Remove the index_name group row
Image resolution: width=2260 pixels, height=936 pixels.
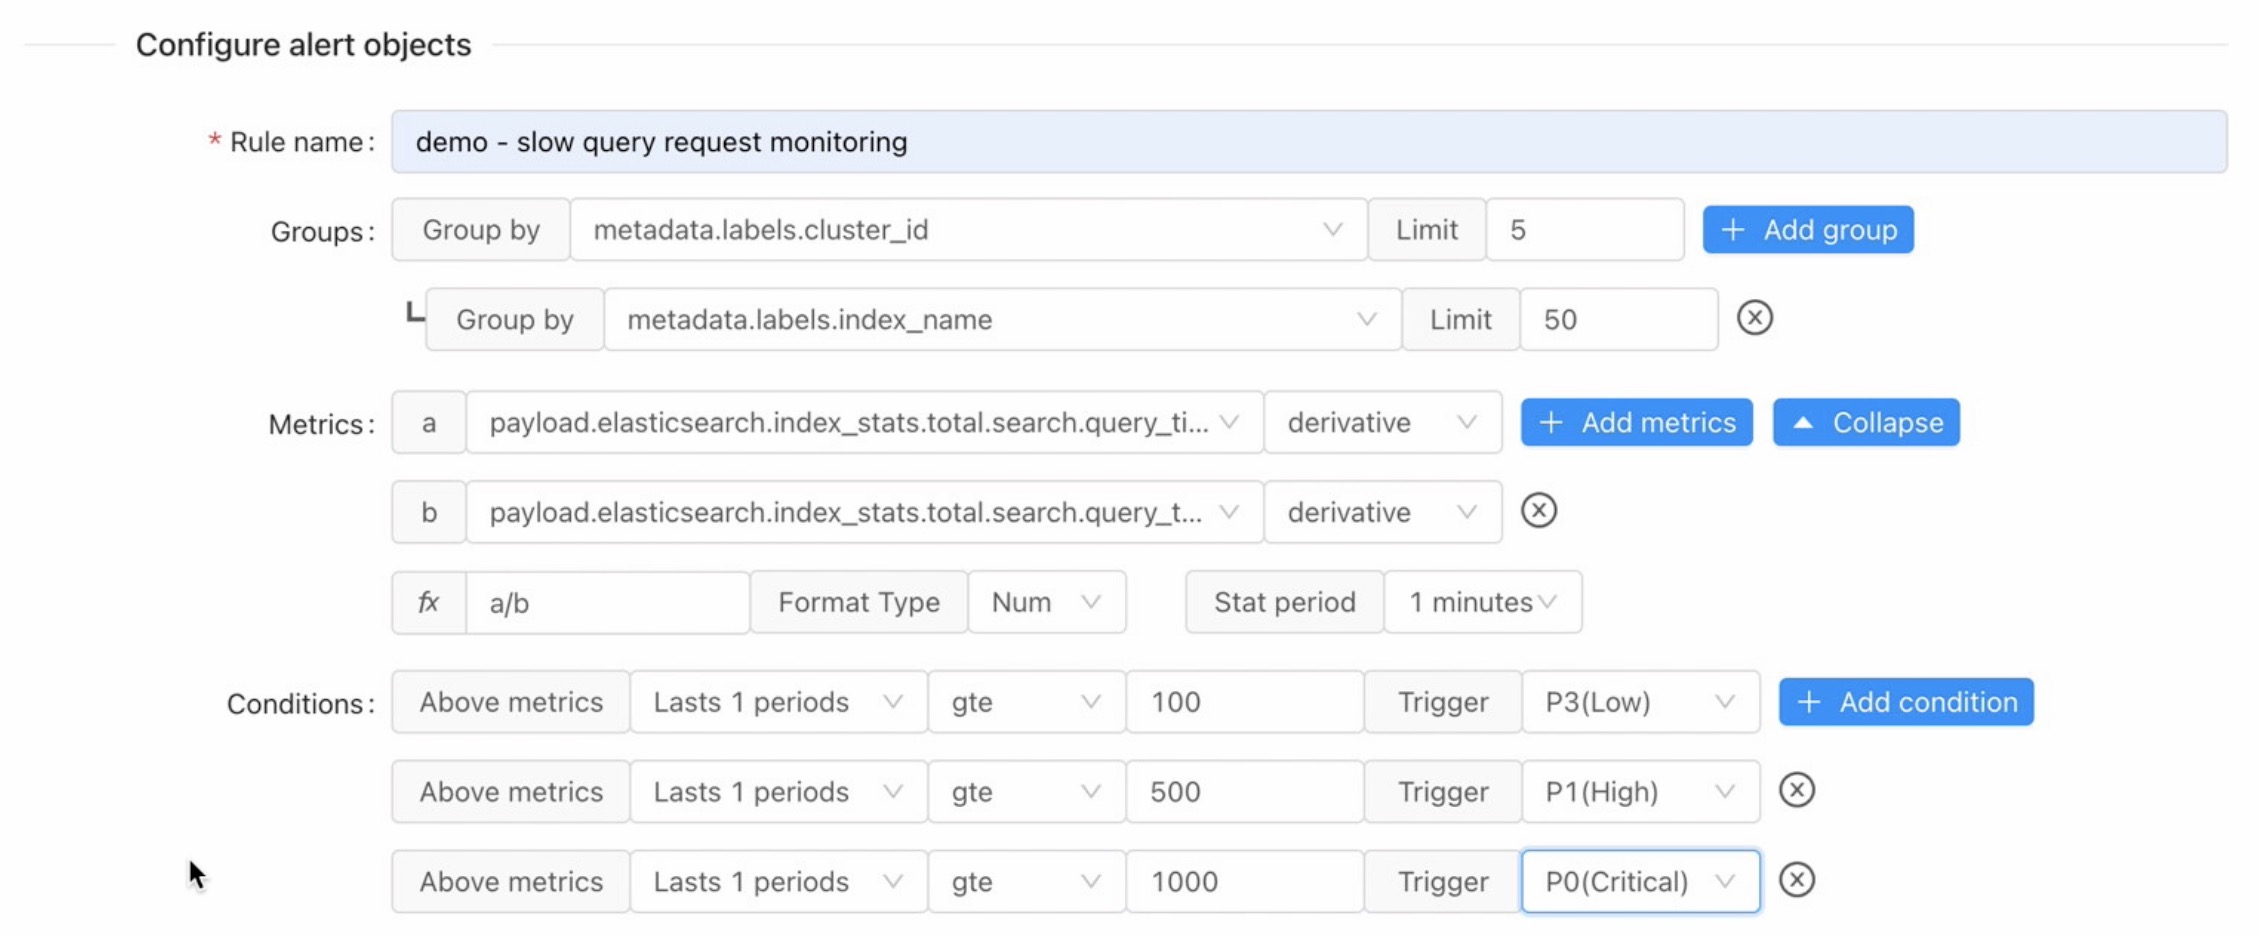coord(1754,318)
